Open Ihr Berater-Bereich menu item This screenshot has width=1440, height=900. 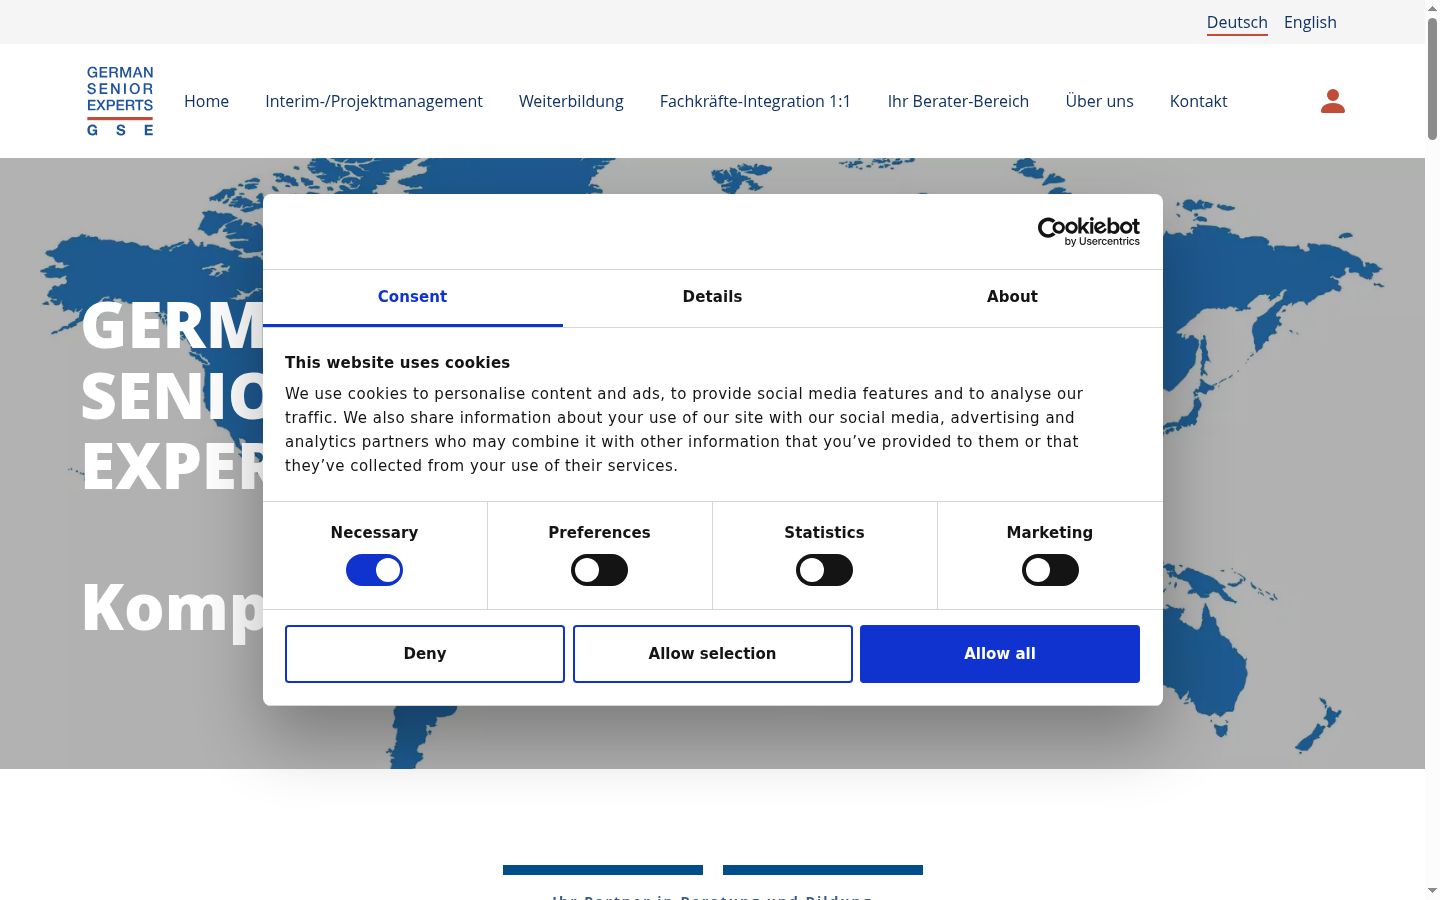[958, 101]
